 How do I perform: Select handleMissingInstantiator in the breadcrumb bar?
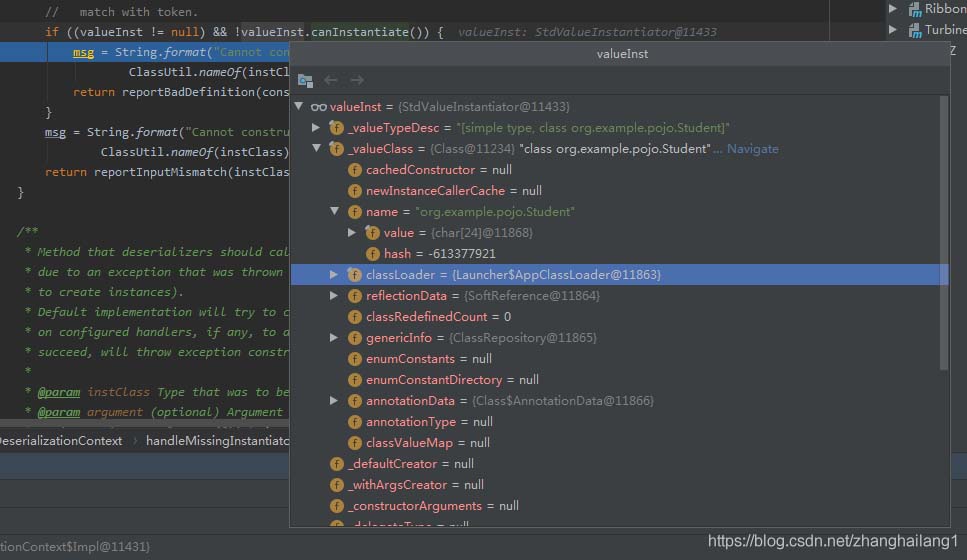tap(218, 441)
